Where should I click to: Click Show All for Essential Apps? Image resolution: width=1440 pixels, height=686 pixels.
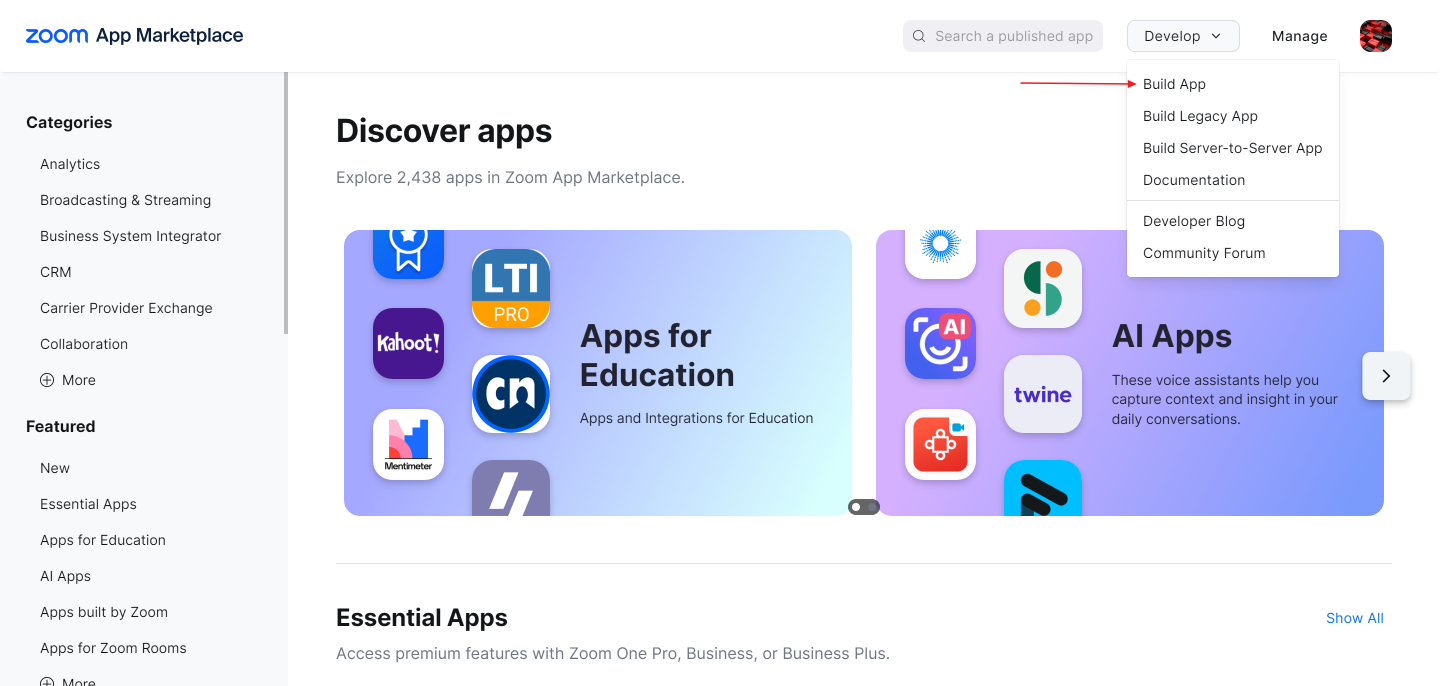[x=1355, y=618]
